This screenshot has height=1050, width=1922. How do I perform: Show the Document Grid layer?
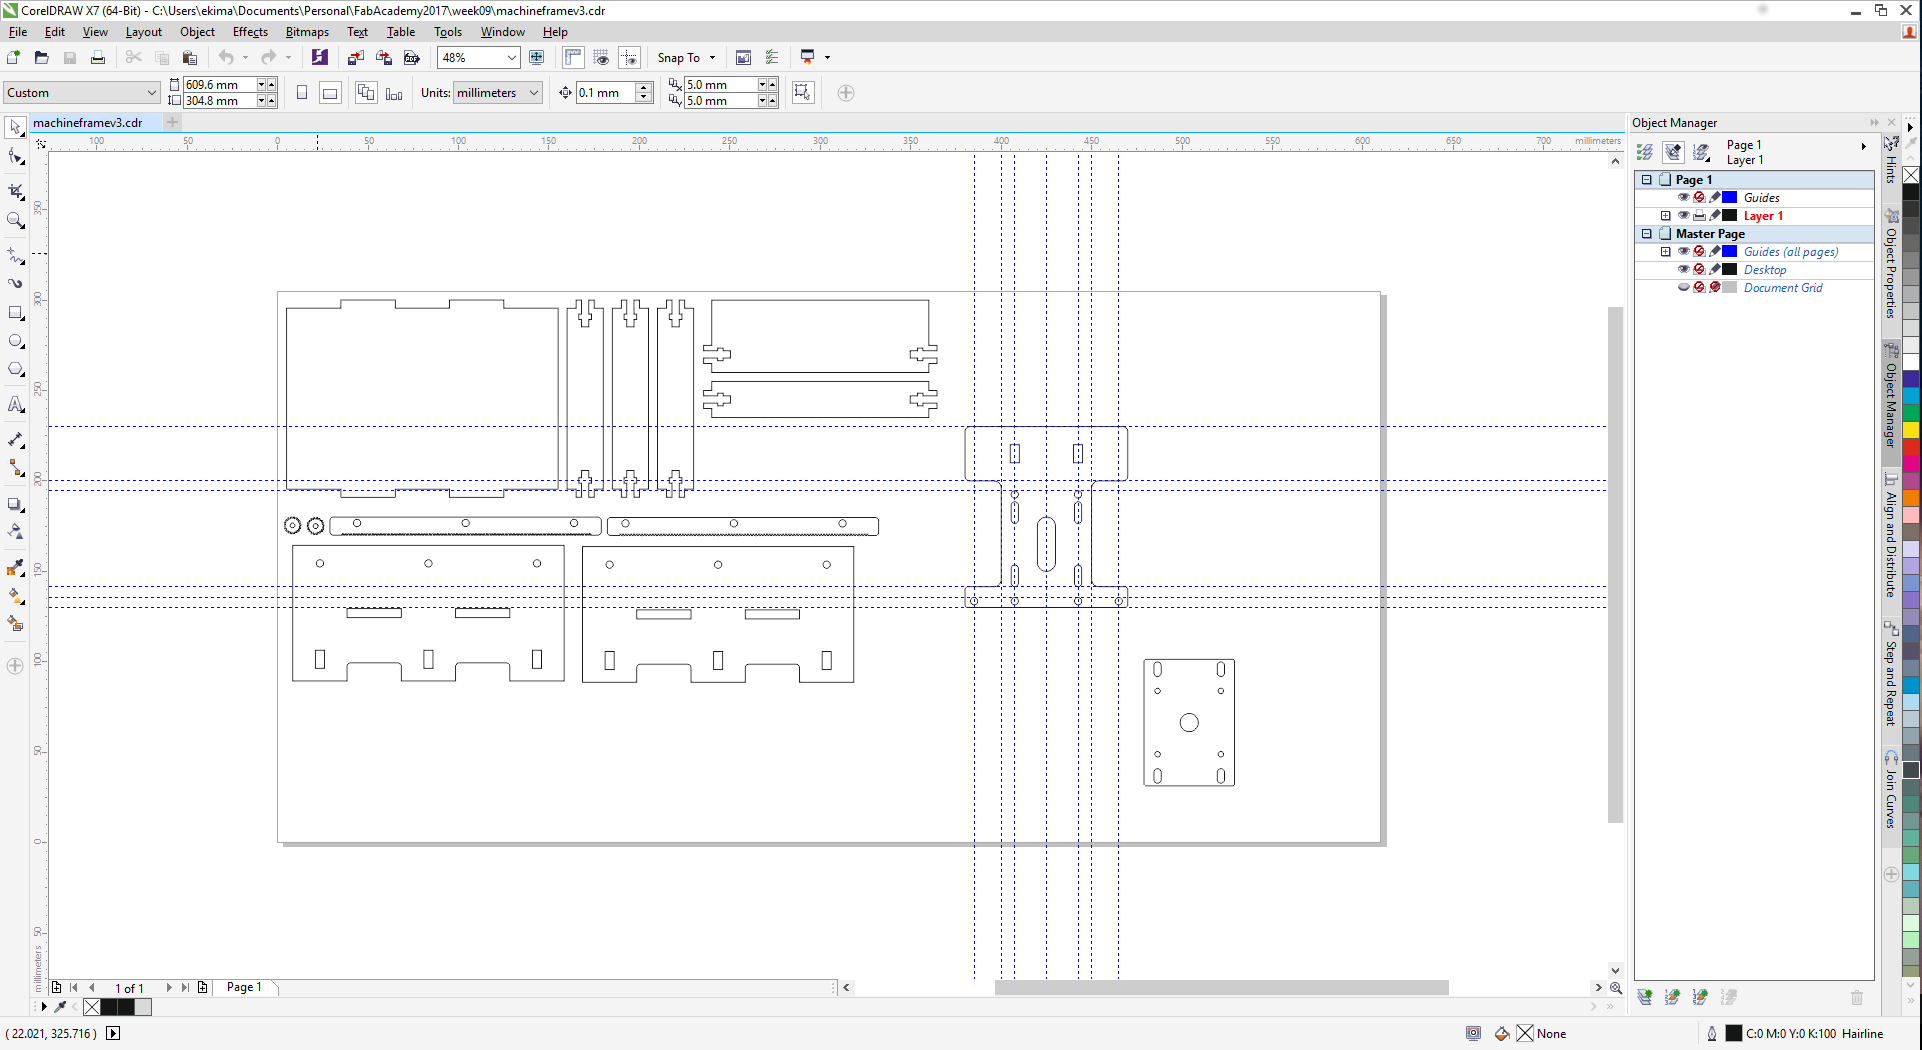tap(1683, 287)
